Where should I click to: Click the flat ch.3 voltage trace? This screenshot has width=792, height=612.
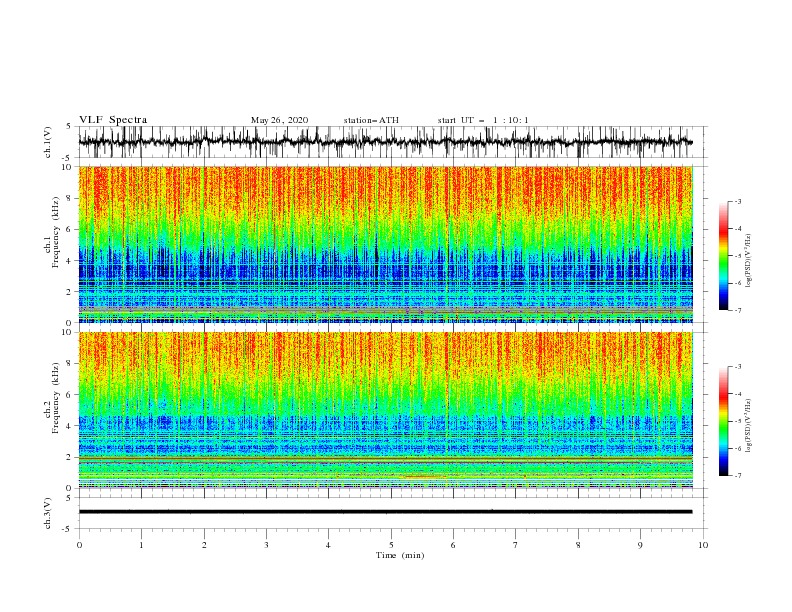pos(385,512)
